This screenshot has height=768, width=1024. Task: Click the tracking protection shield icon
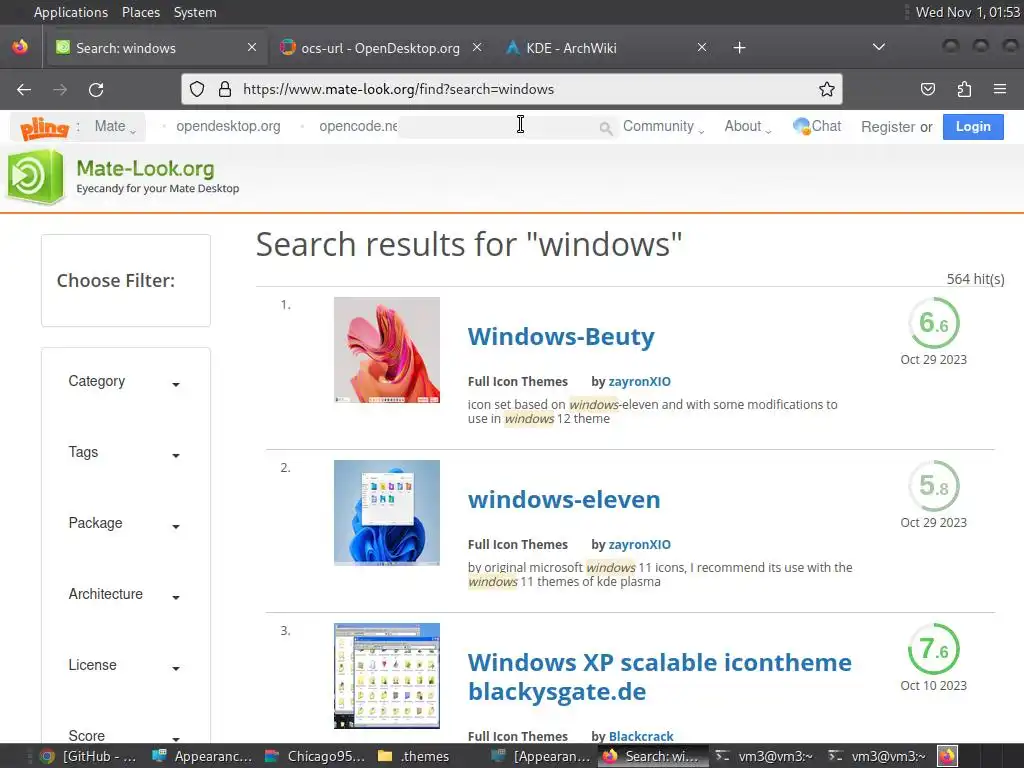click(x=197, y=89)
